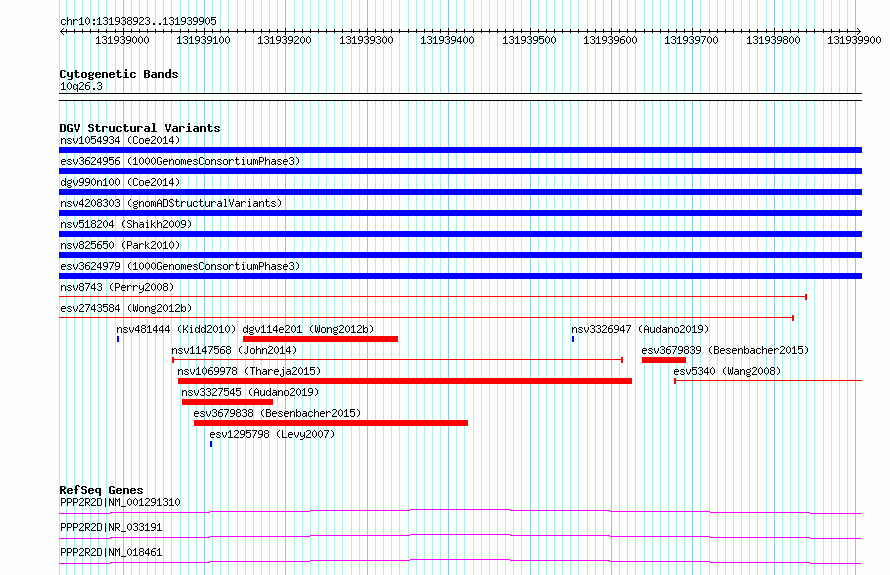Click ruler position 131939400
This screenshot has width=890, height=575.
coord(447,40)
